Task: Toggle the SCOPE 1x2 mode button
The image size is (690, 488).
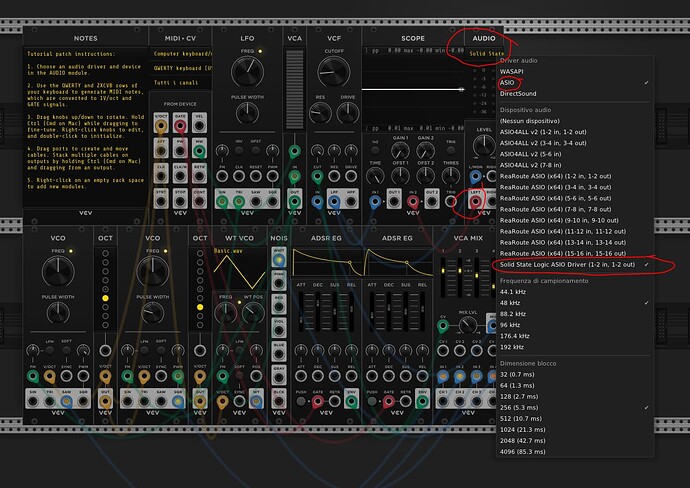Action: tap(375, 150)
